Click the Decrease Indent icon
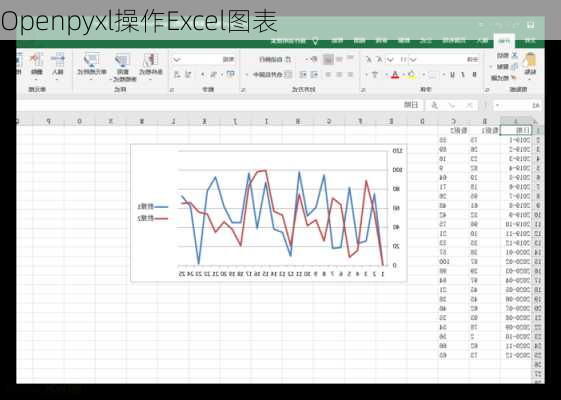 point(315,74)
